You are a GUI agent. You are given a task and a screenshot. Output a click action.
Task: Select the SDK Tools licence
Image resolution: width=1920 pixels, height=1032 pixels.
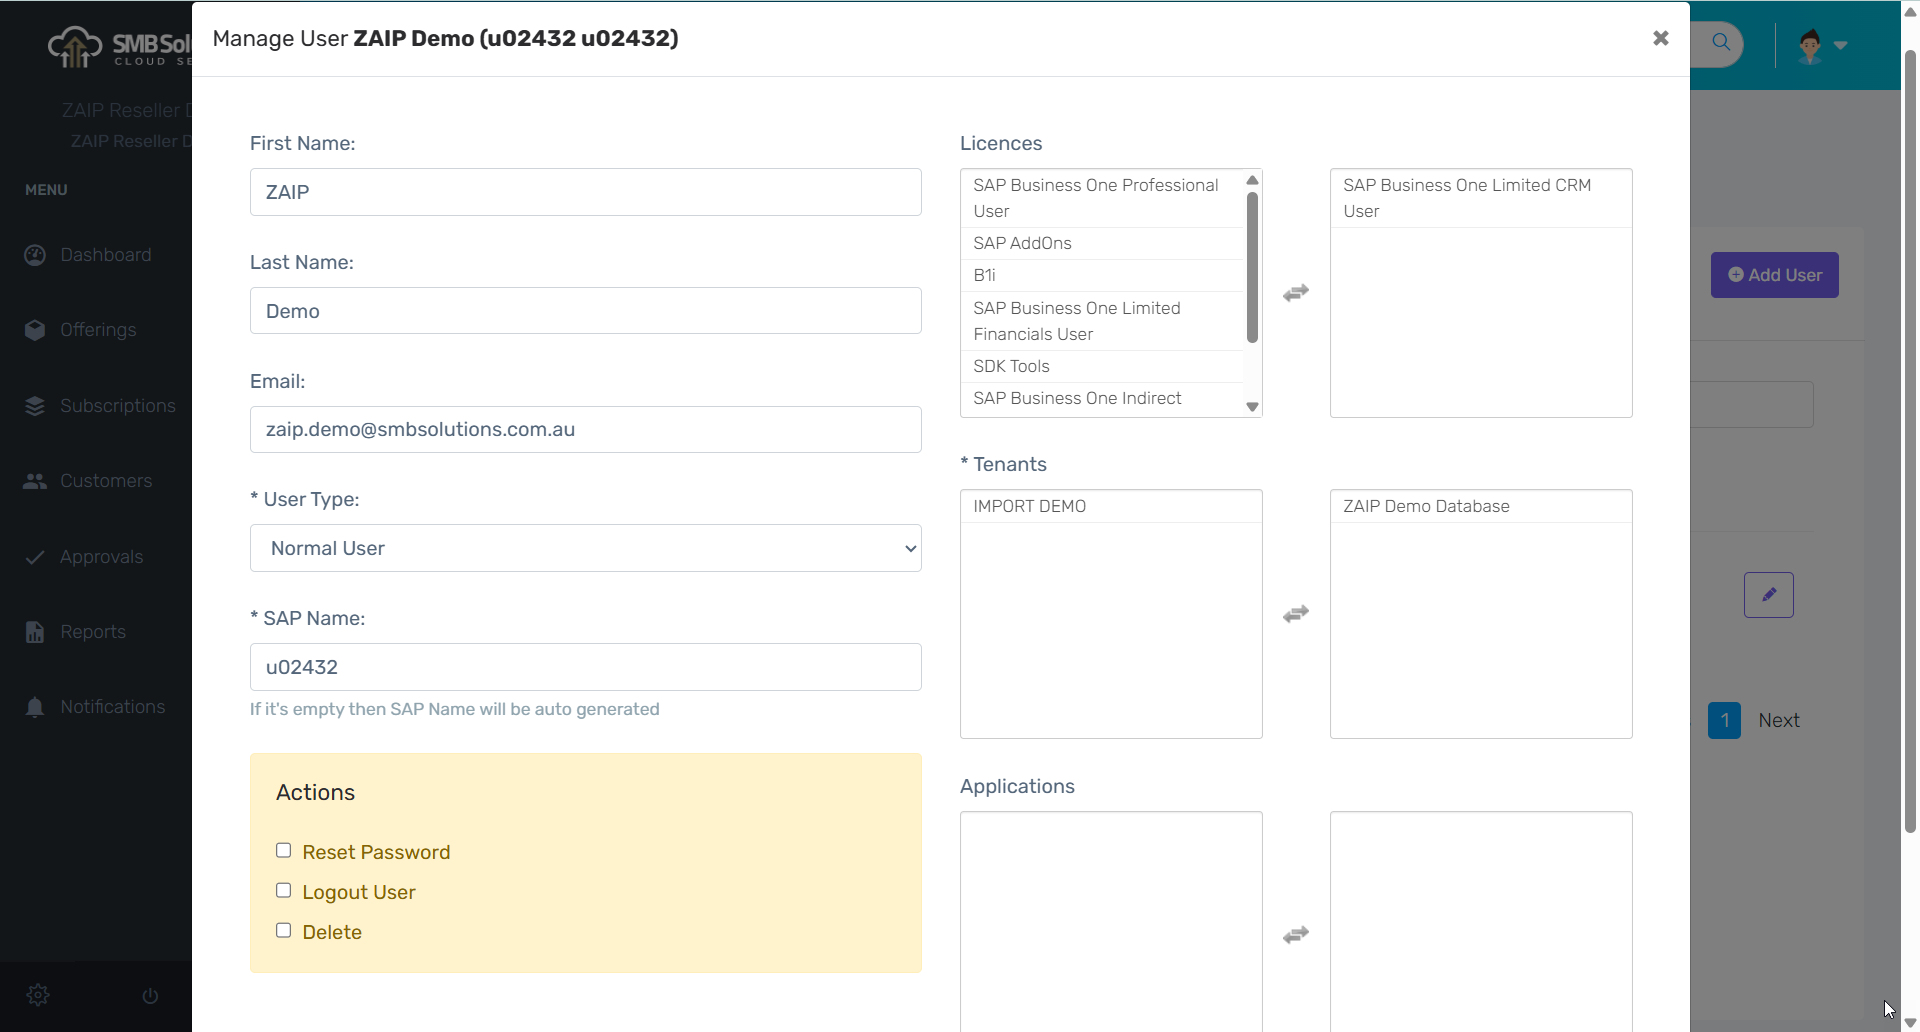1102,366
